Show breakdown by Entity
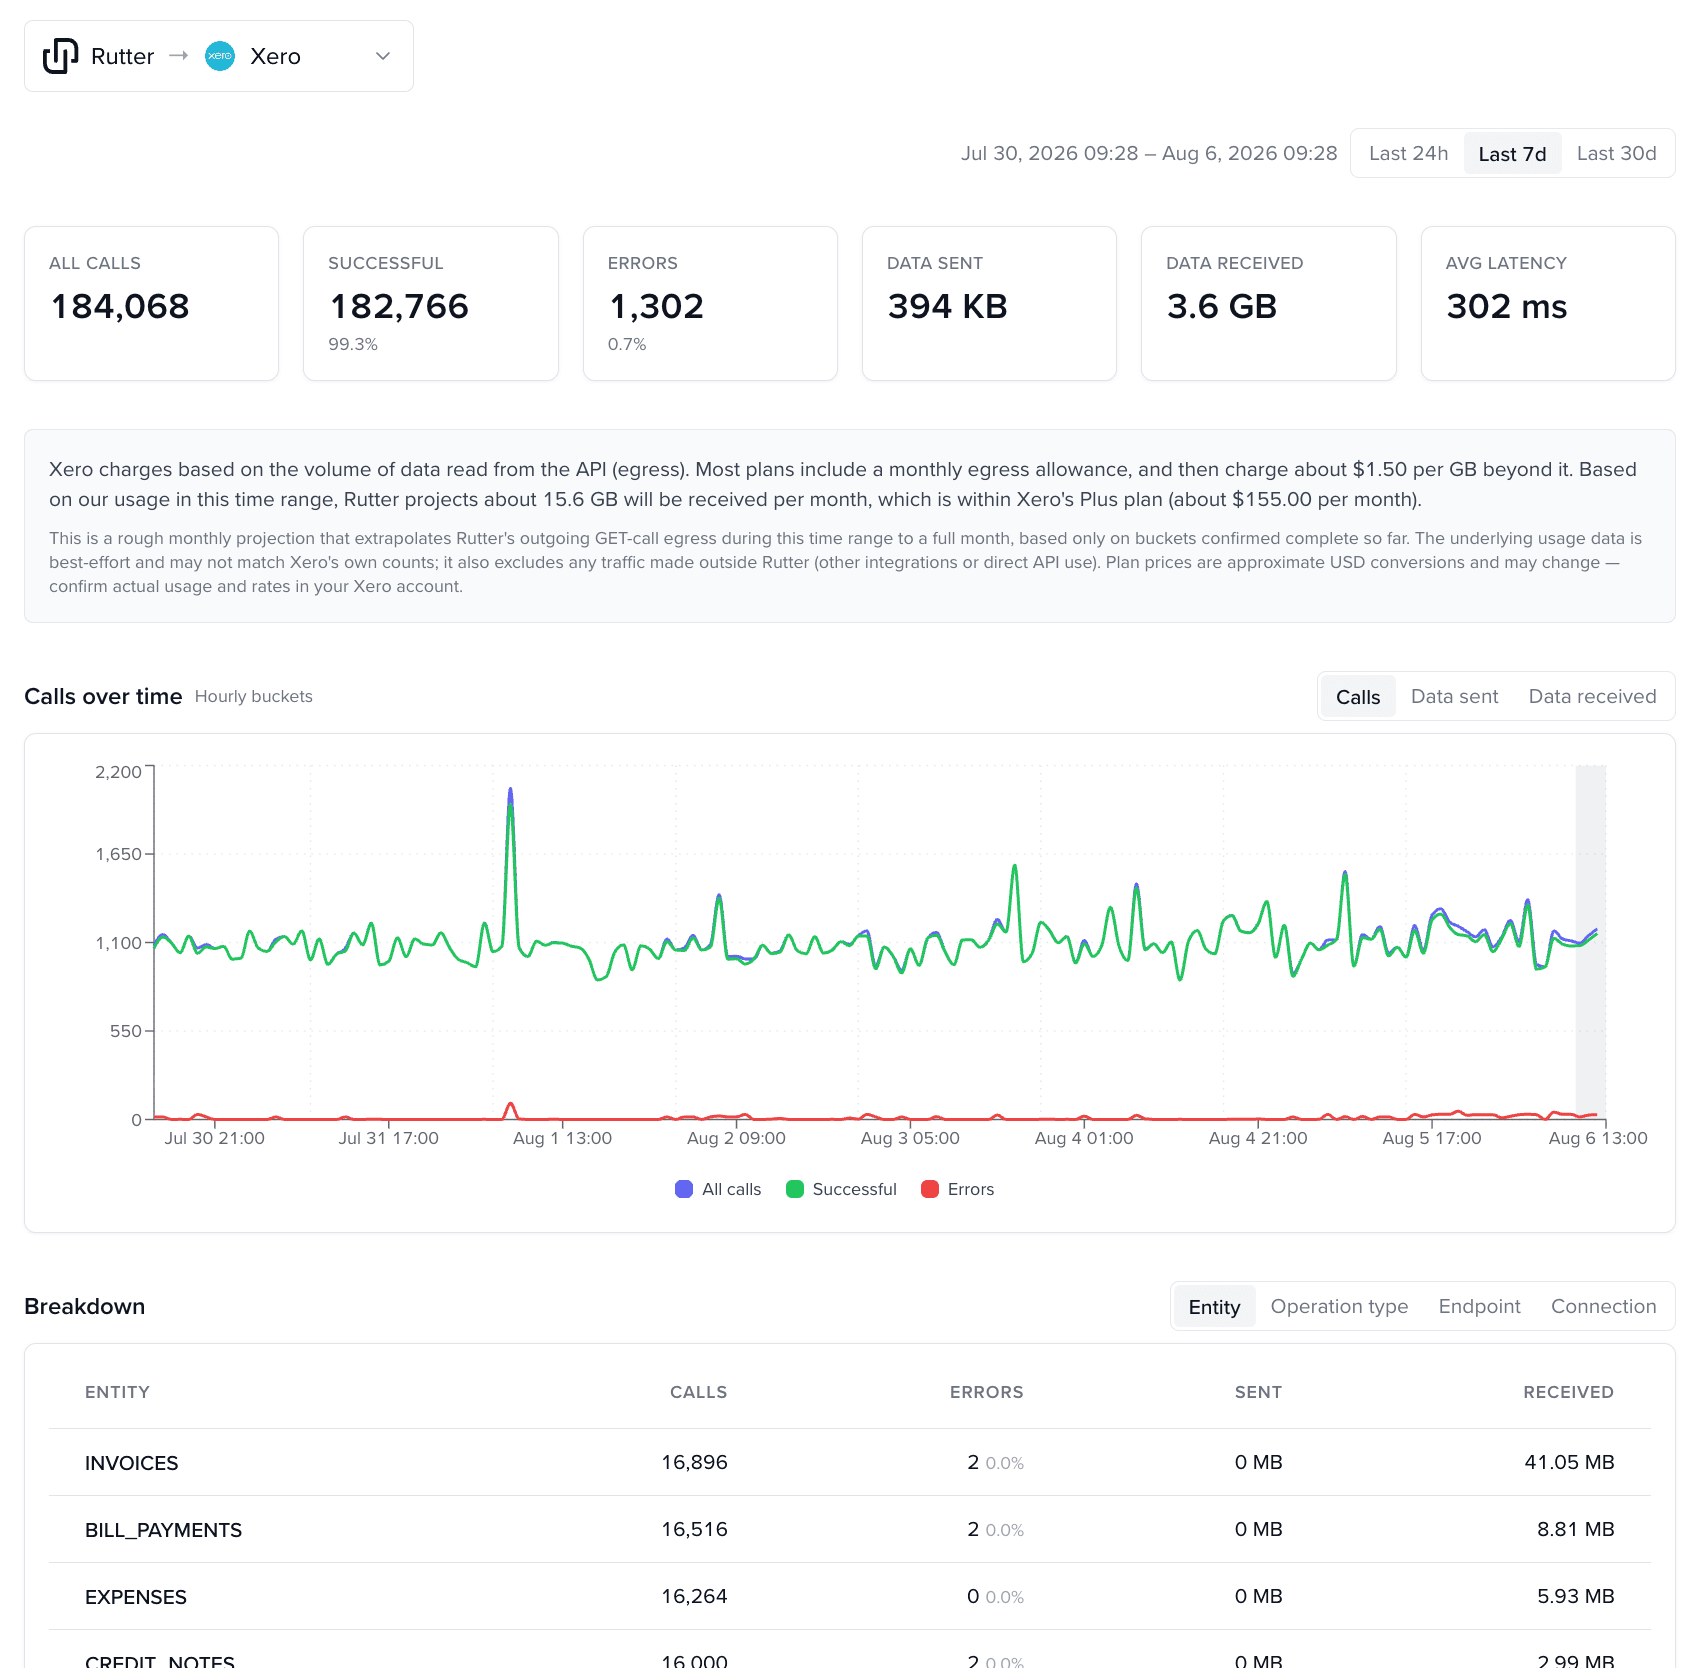Screen dimensions: 1702x1668 point(1214,1307)
